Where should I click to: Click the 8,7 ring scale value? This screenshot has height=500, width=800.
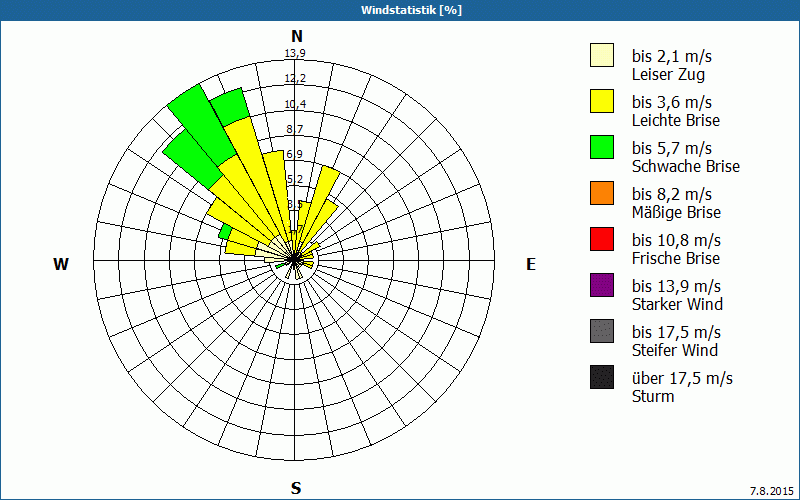(x=295, y=129)
